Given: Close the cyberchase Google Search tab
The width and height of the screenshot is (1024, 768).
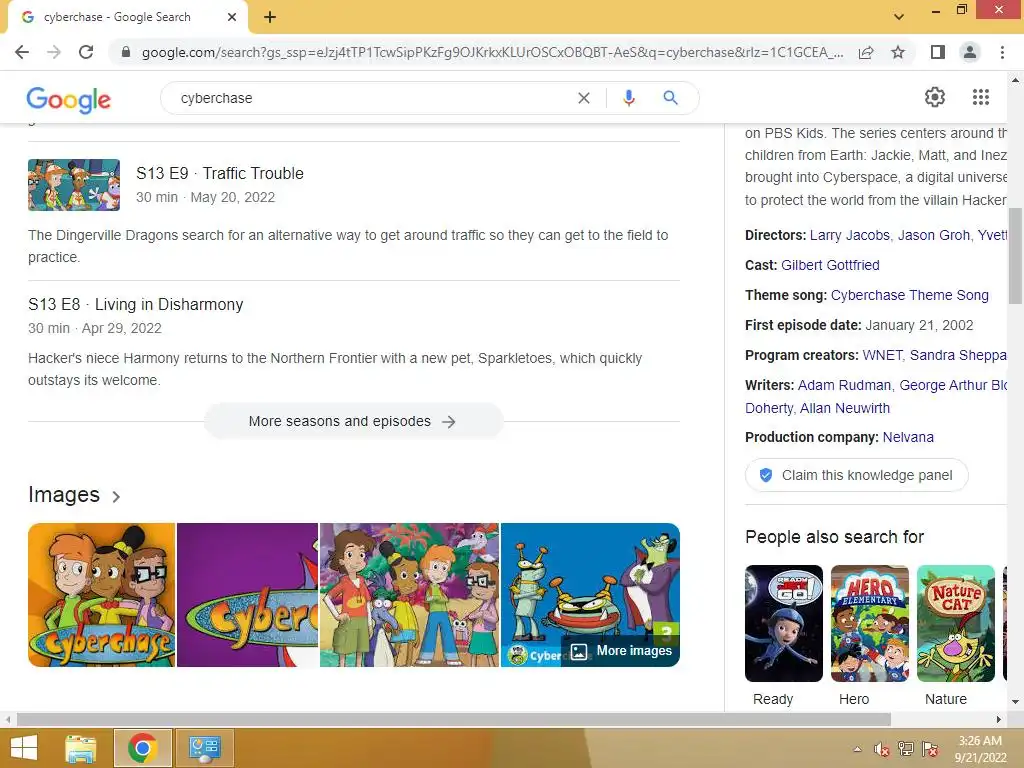Looking at the screenshot, I should click(232, 17).
